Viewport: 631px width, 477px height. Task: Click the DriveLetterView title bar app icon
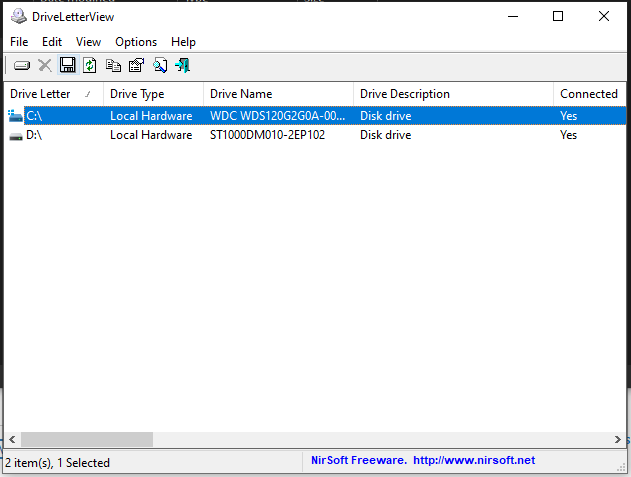tap(19, 17)
